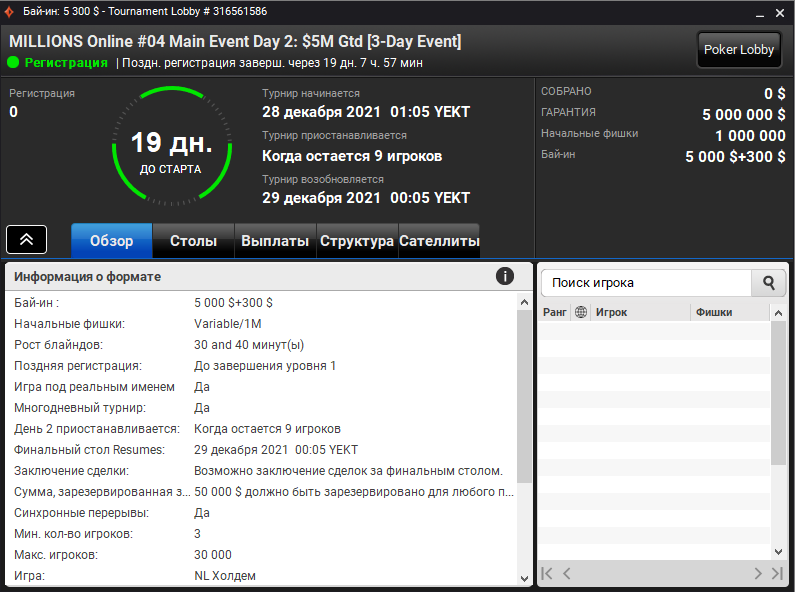Select the Сателлиты tab
Screen dimensions: 795x592
(438, 241)
